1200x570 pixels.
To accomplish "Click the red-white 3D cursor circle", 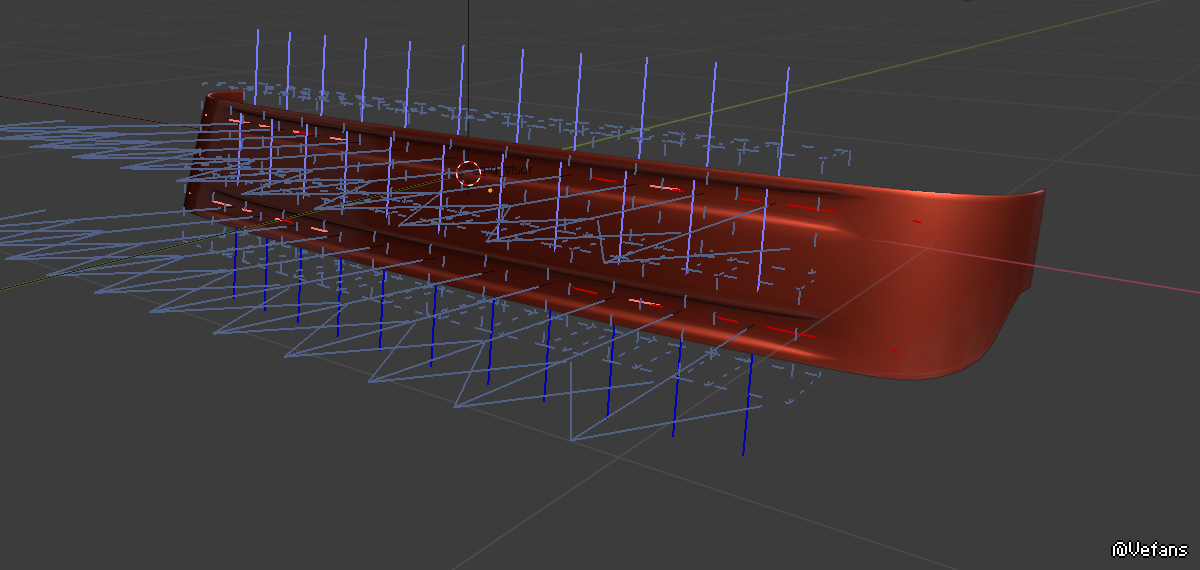I will point(468,173).
